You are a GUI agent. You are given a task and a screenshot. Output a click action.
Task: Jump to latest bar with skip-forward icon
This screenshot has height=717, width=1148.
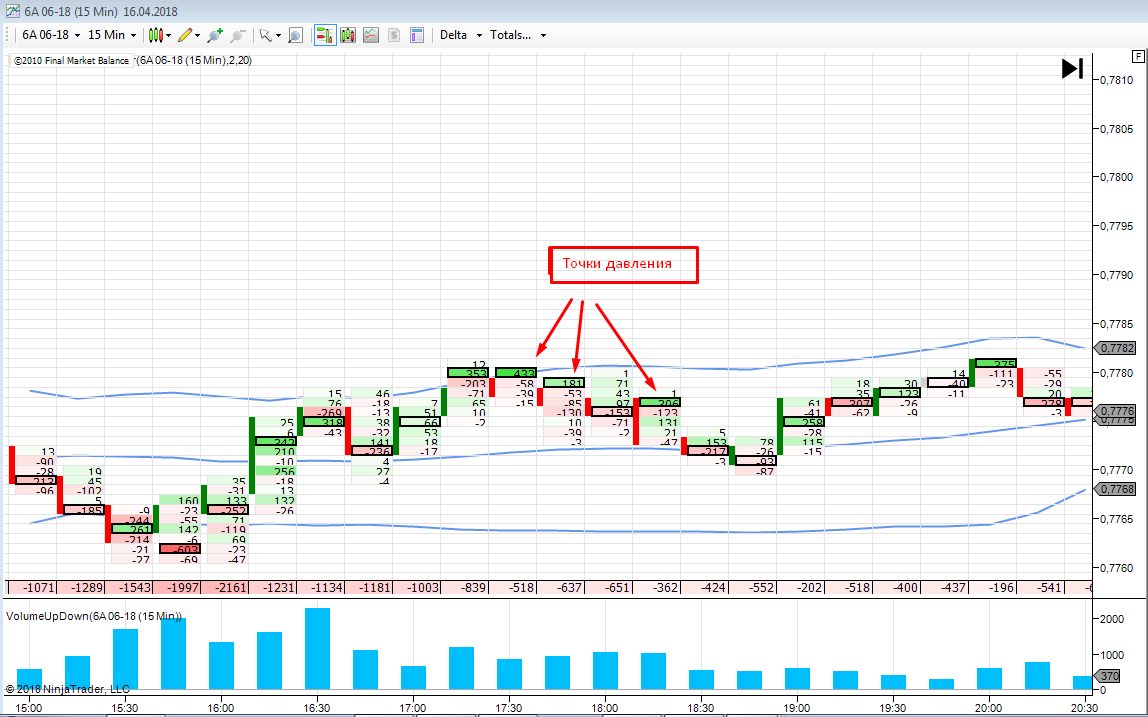(1073, 69)
